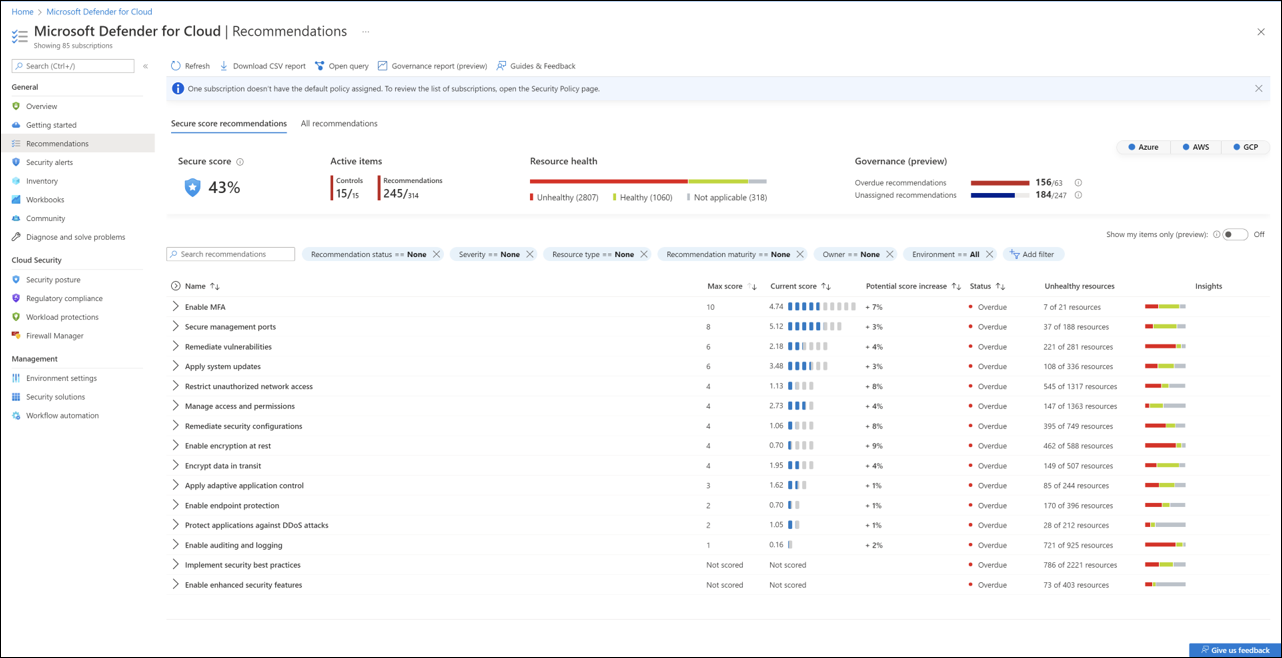
Task: Click the Search recommendations field
Action: click(230, 254)
